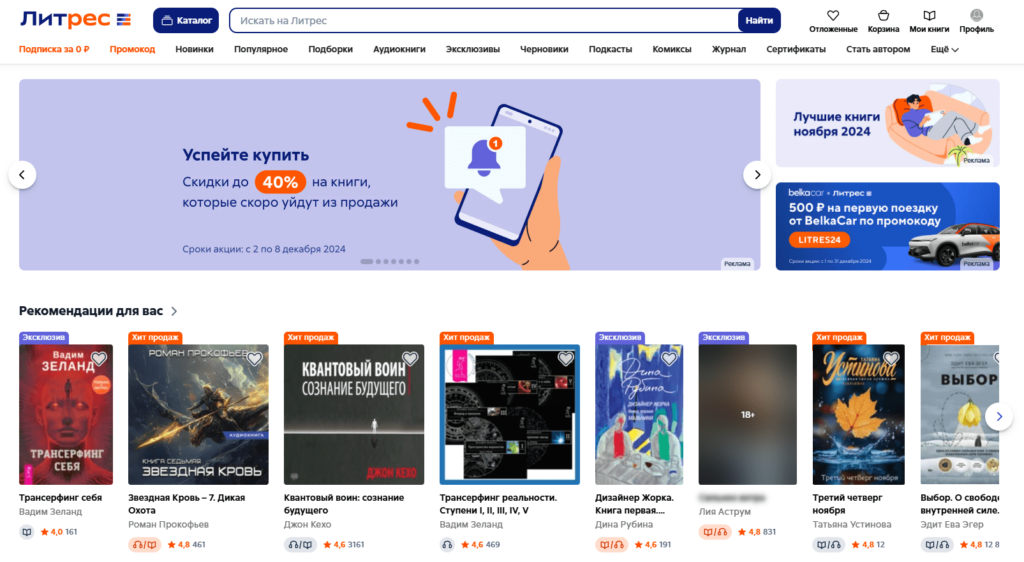
Task: Expand Рекомендации для вас section arrow
Action: pos(174,311)
